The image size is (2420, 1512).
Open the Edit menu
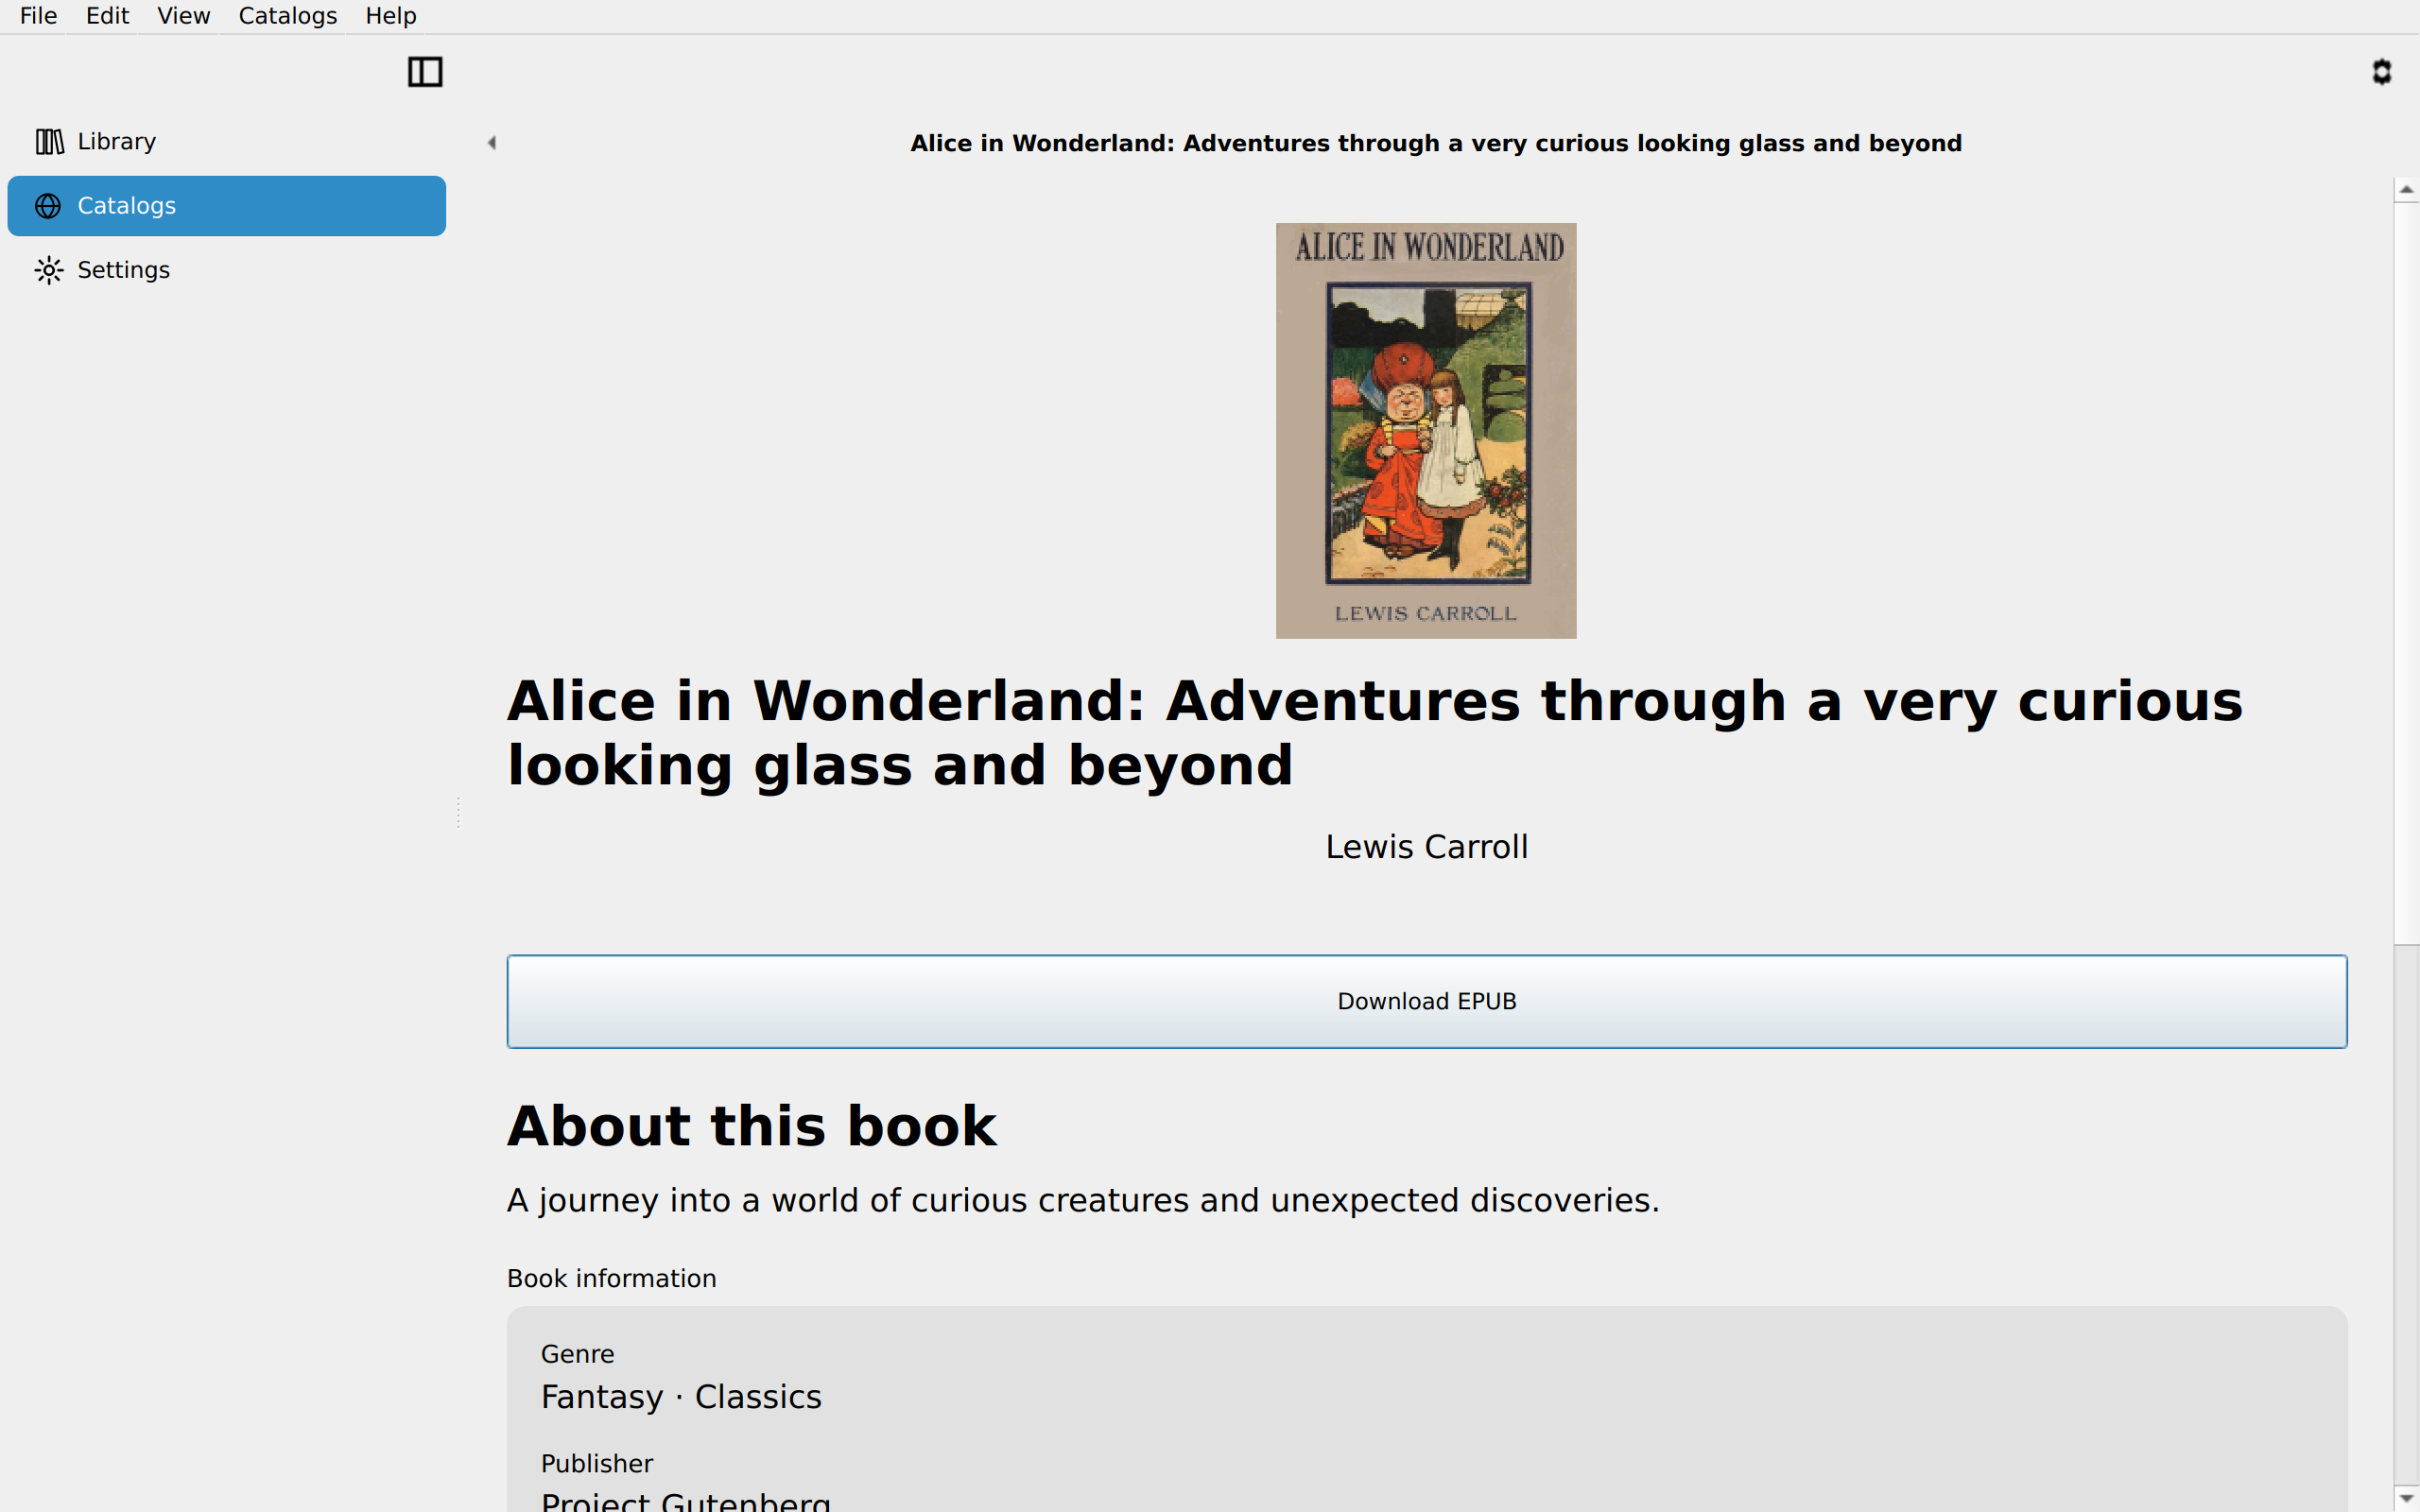(107, 16)
